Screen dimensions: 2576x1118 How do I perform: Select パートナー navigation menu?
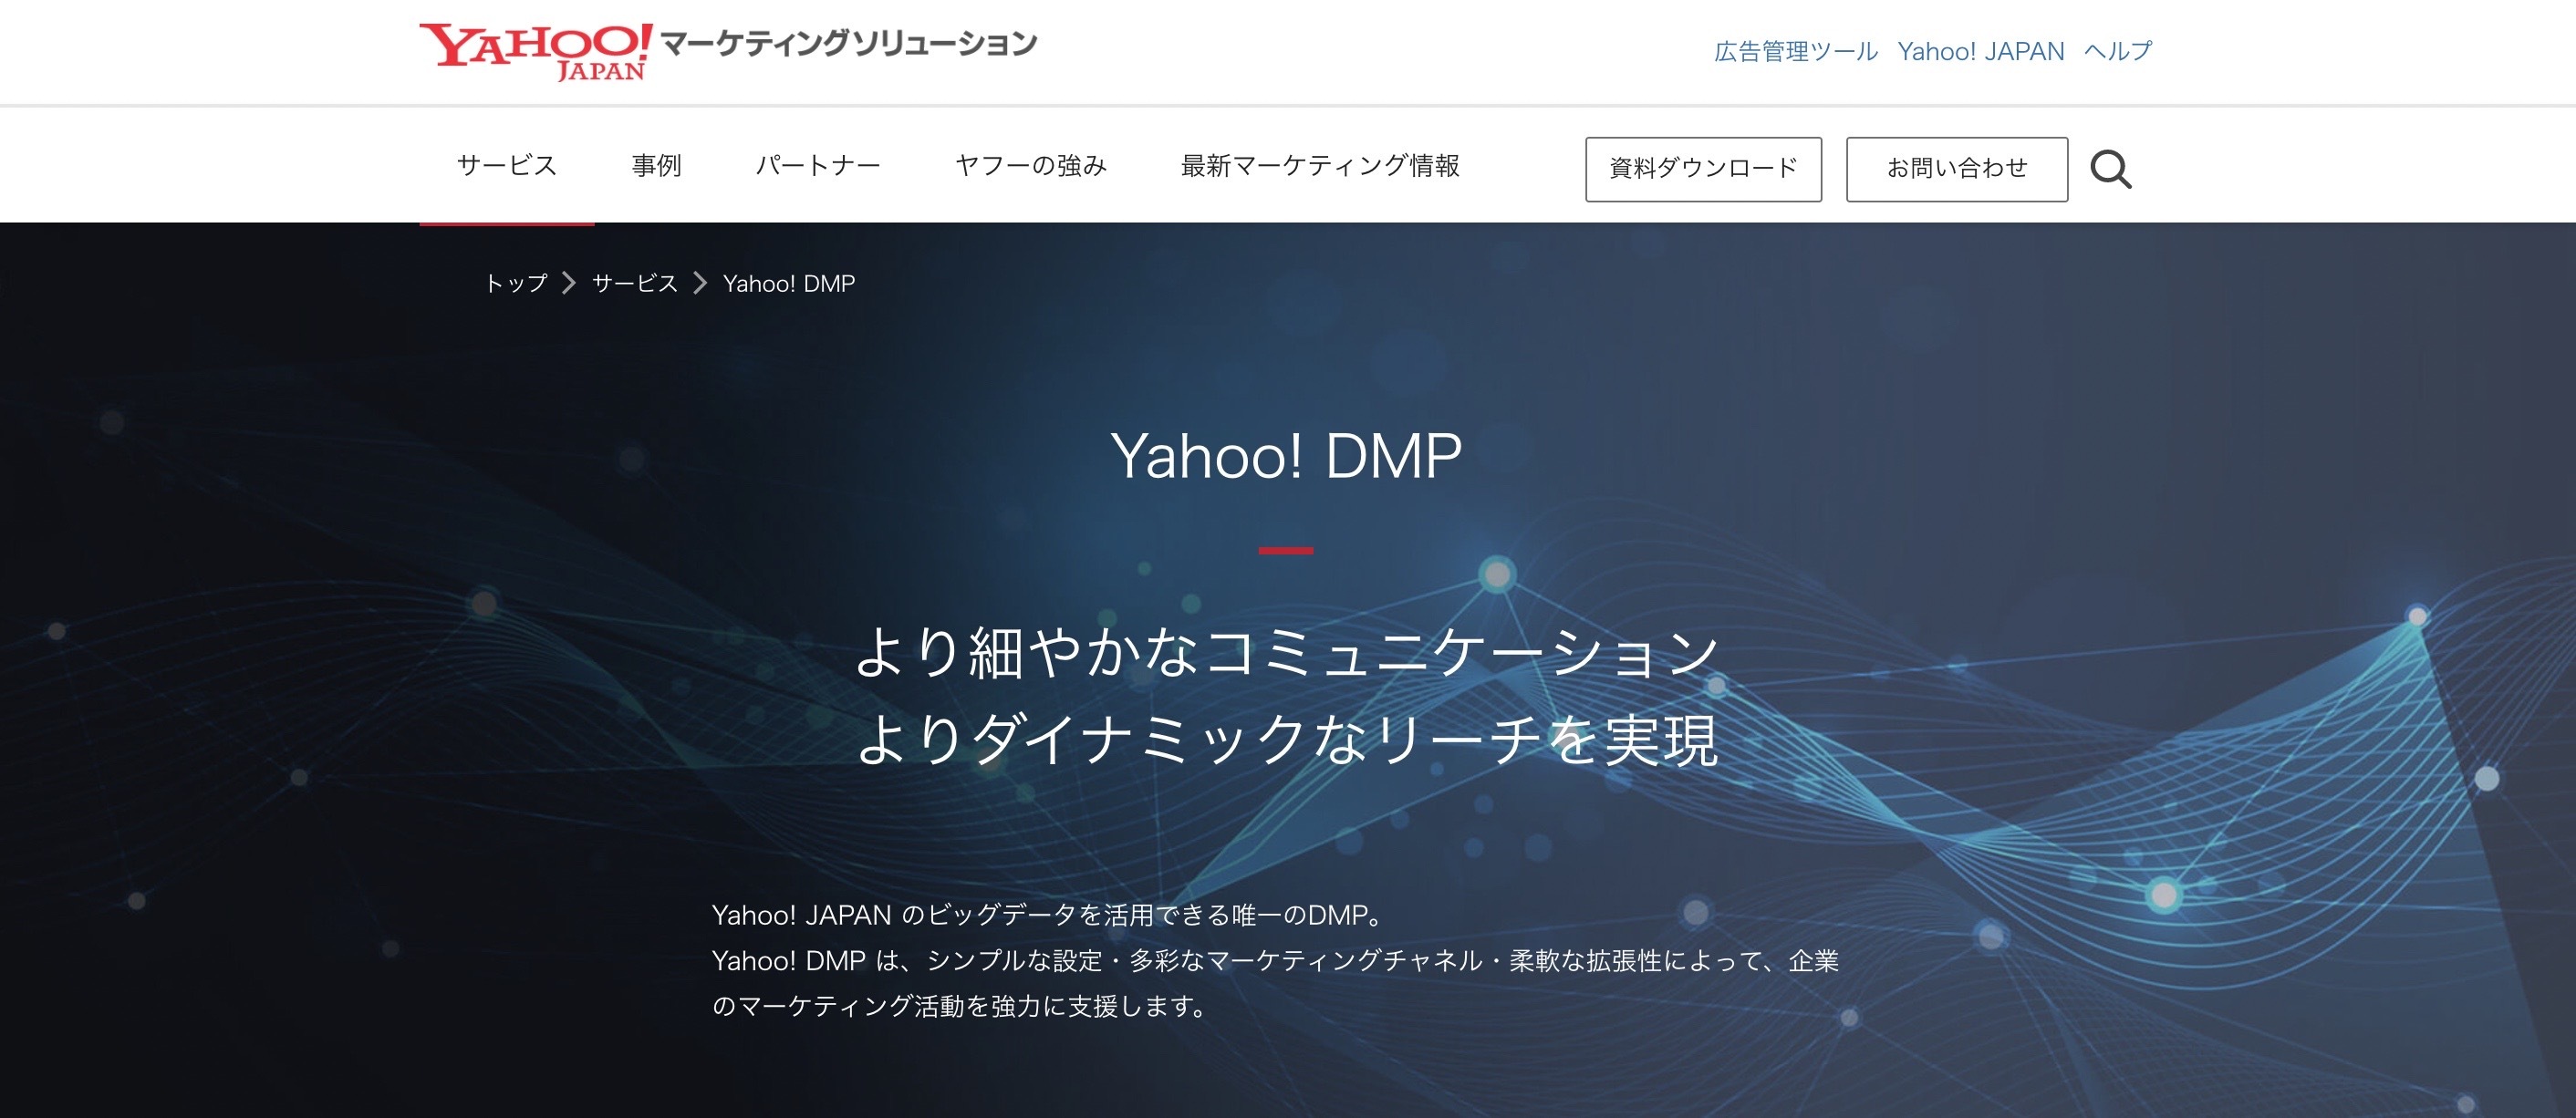pyautogui.click(x=818, y=165)
